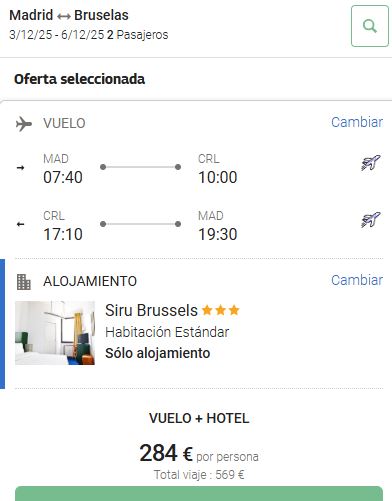Click the Madrid Bruselas route title
Viewport: 392px width, 501px height.
coord(69,15)
